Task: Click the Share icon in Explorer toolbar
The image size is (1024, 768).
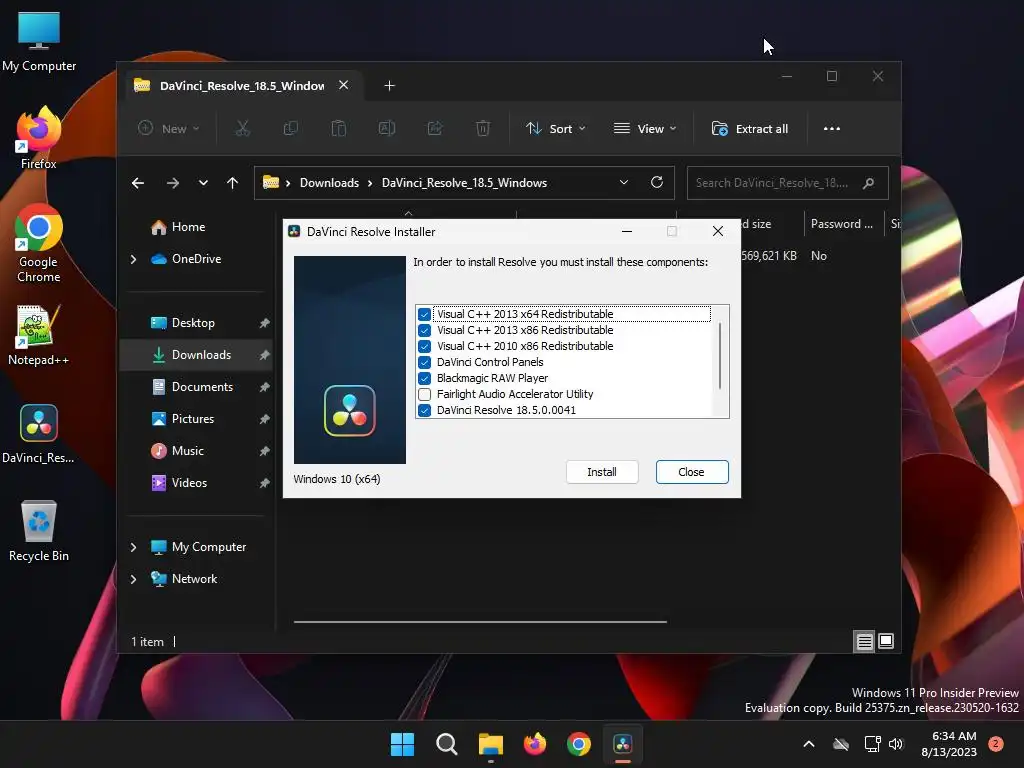Action: [435, 129]
